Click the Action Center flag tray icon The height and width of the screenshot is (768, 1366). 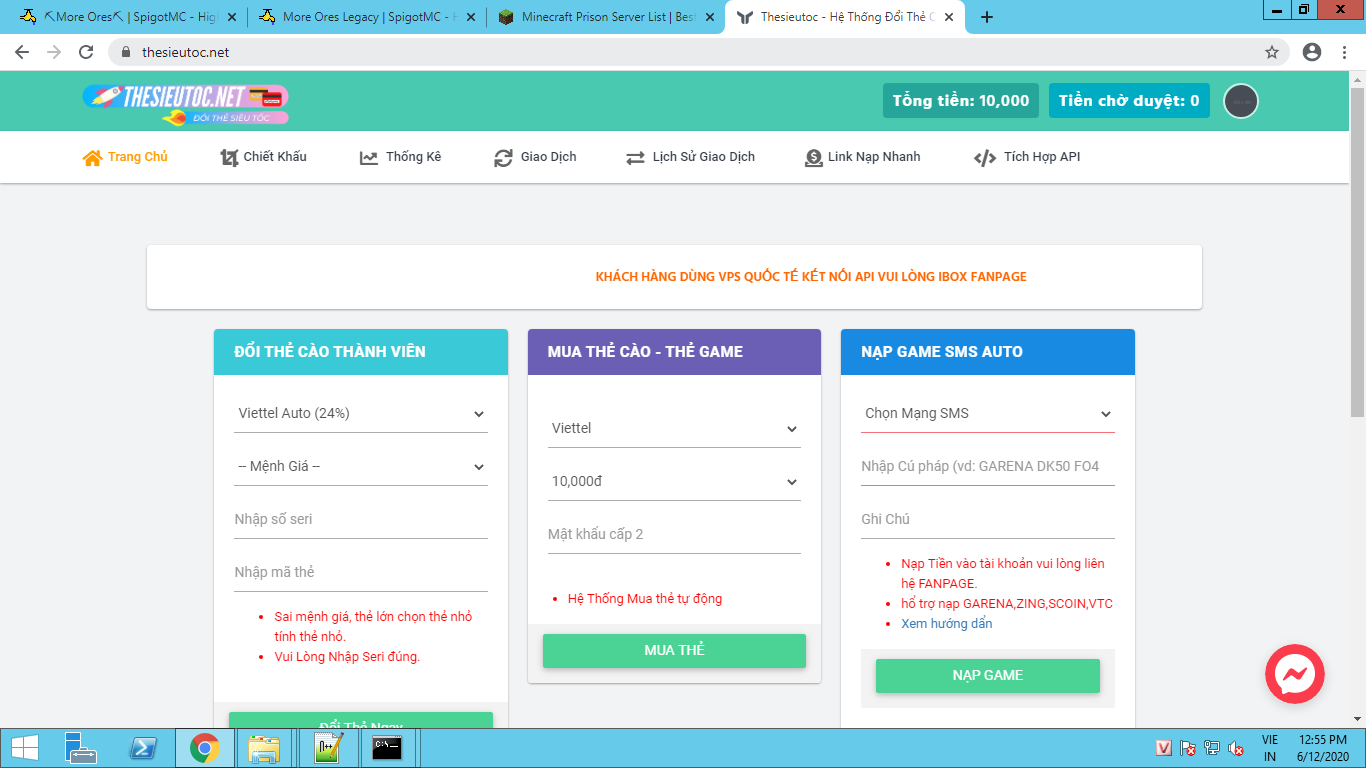coord(1188,748)
